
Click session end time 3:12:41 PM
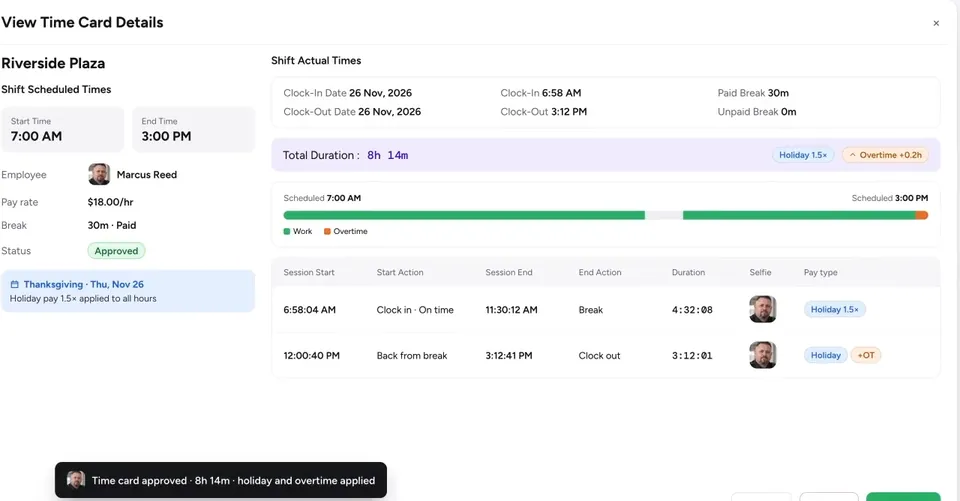coord(509,356)
